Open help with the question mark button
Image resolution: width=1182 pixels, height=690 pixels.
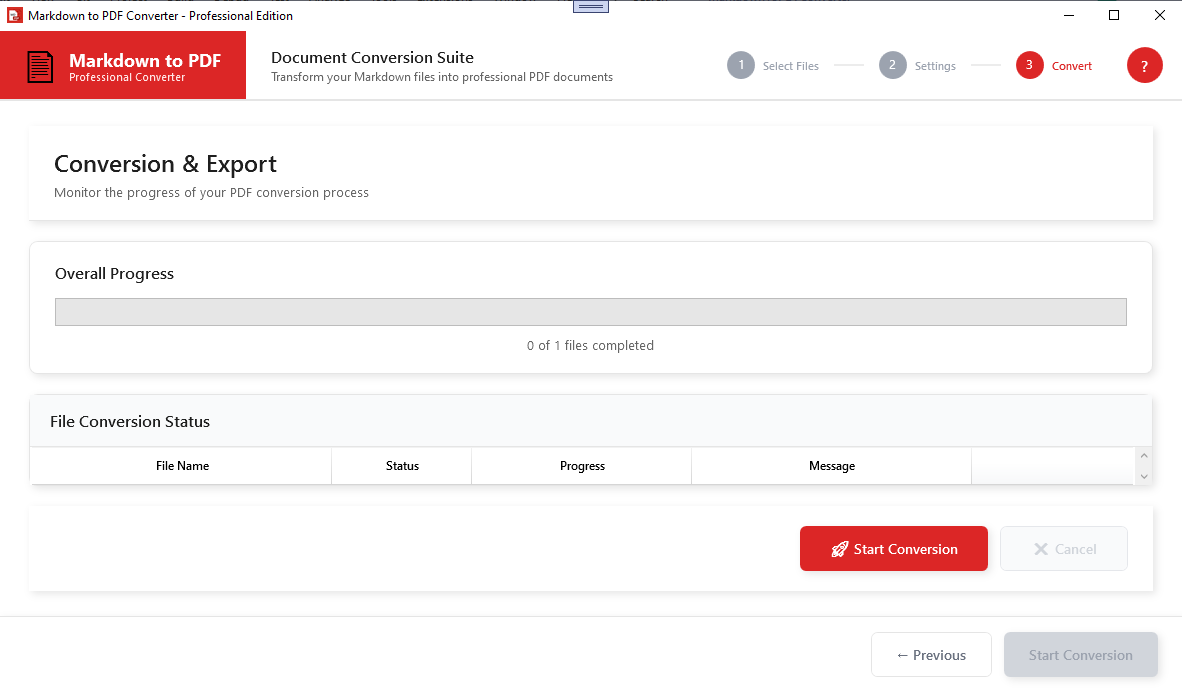coord(1144,66)
